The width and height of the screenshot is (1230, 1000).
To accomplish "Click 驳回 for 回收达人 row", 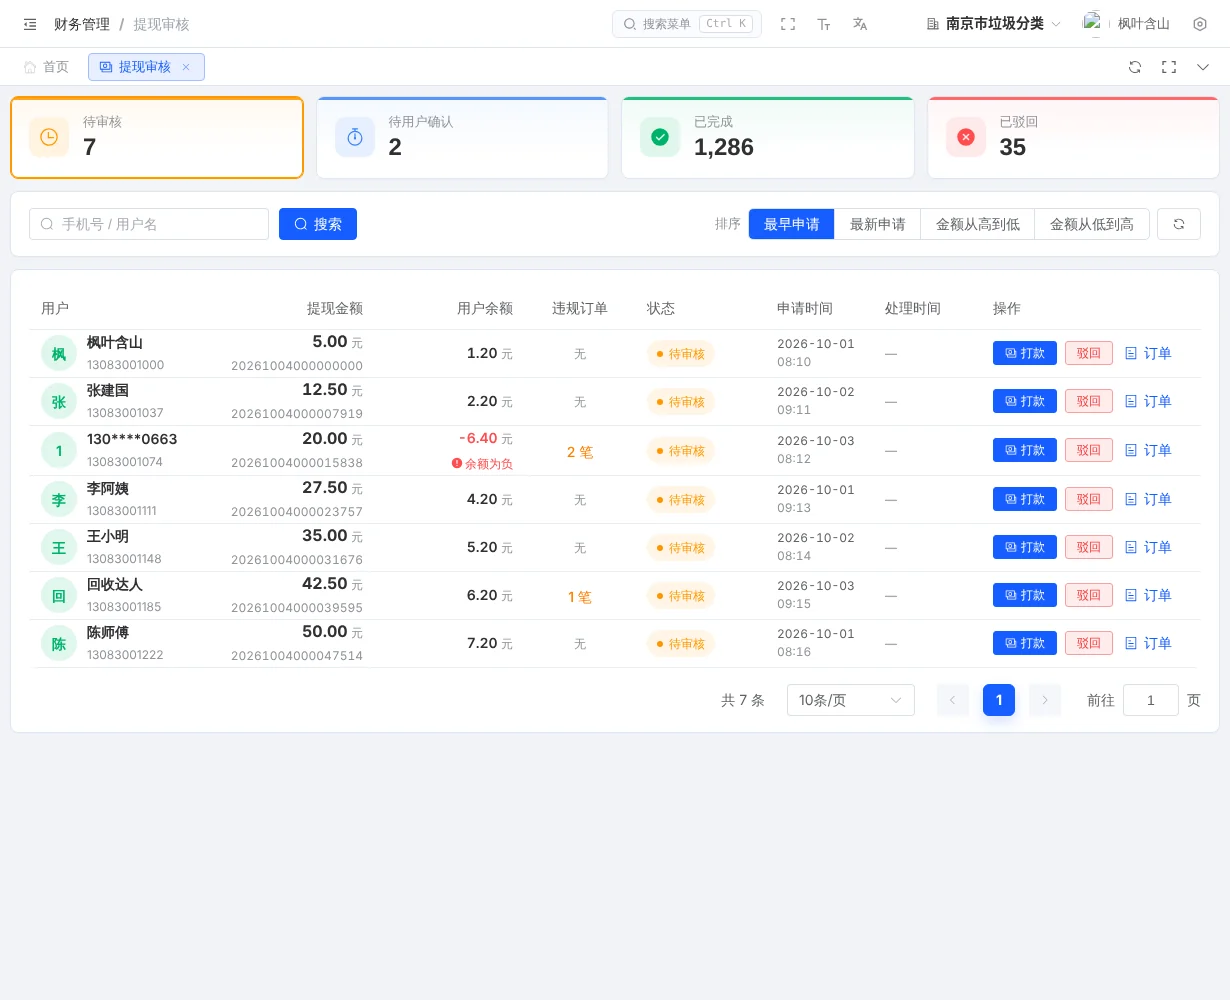I will click(1089, 595).
